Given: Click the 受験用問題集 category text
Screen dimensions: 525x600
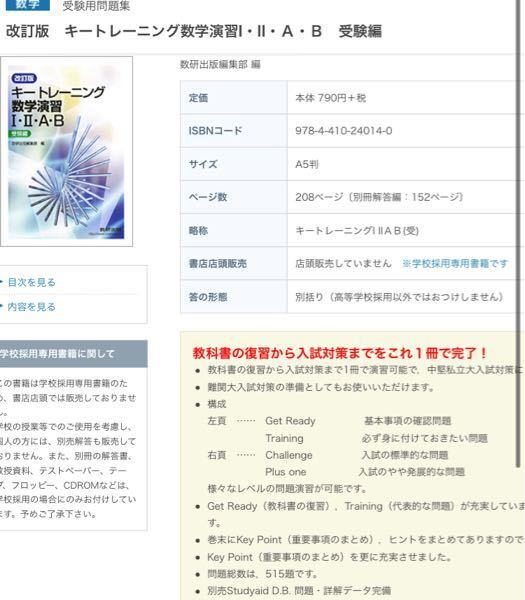Looking at the screenshot, I should click(96, 6).
